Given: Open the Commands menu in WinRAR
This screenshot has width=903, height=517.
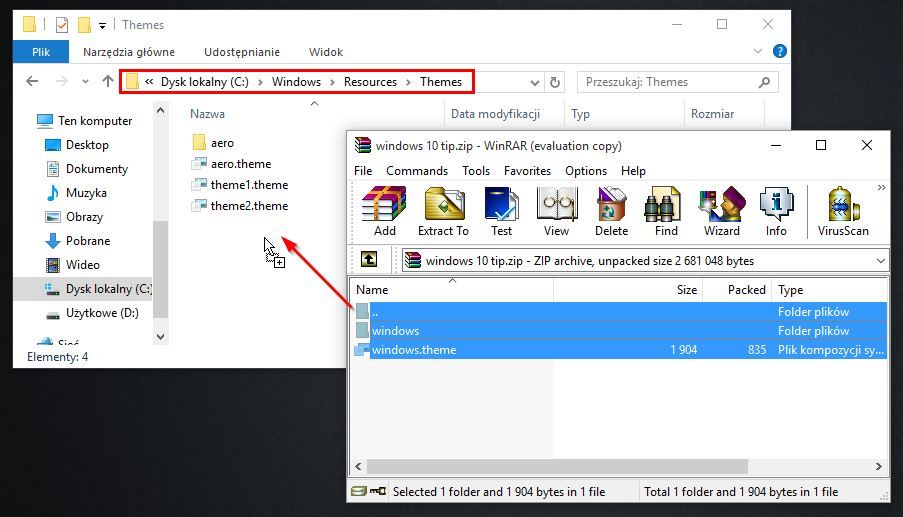Looking at the screenshot, I should coord(417,171).
